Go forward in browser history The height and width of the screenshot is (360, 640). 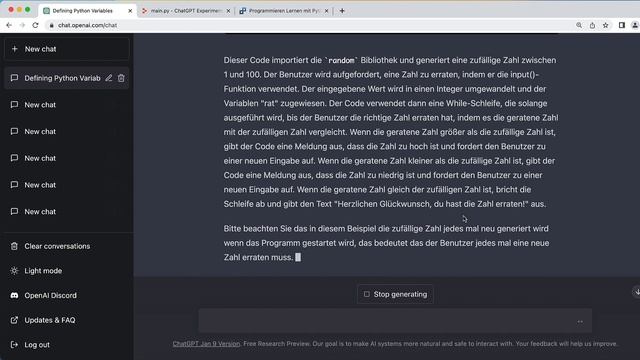point(22,25)
